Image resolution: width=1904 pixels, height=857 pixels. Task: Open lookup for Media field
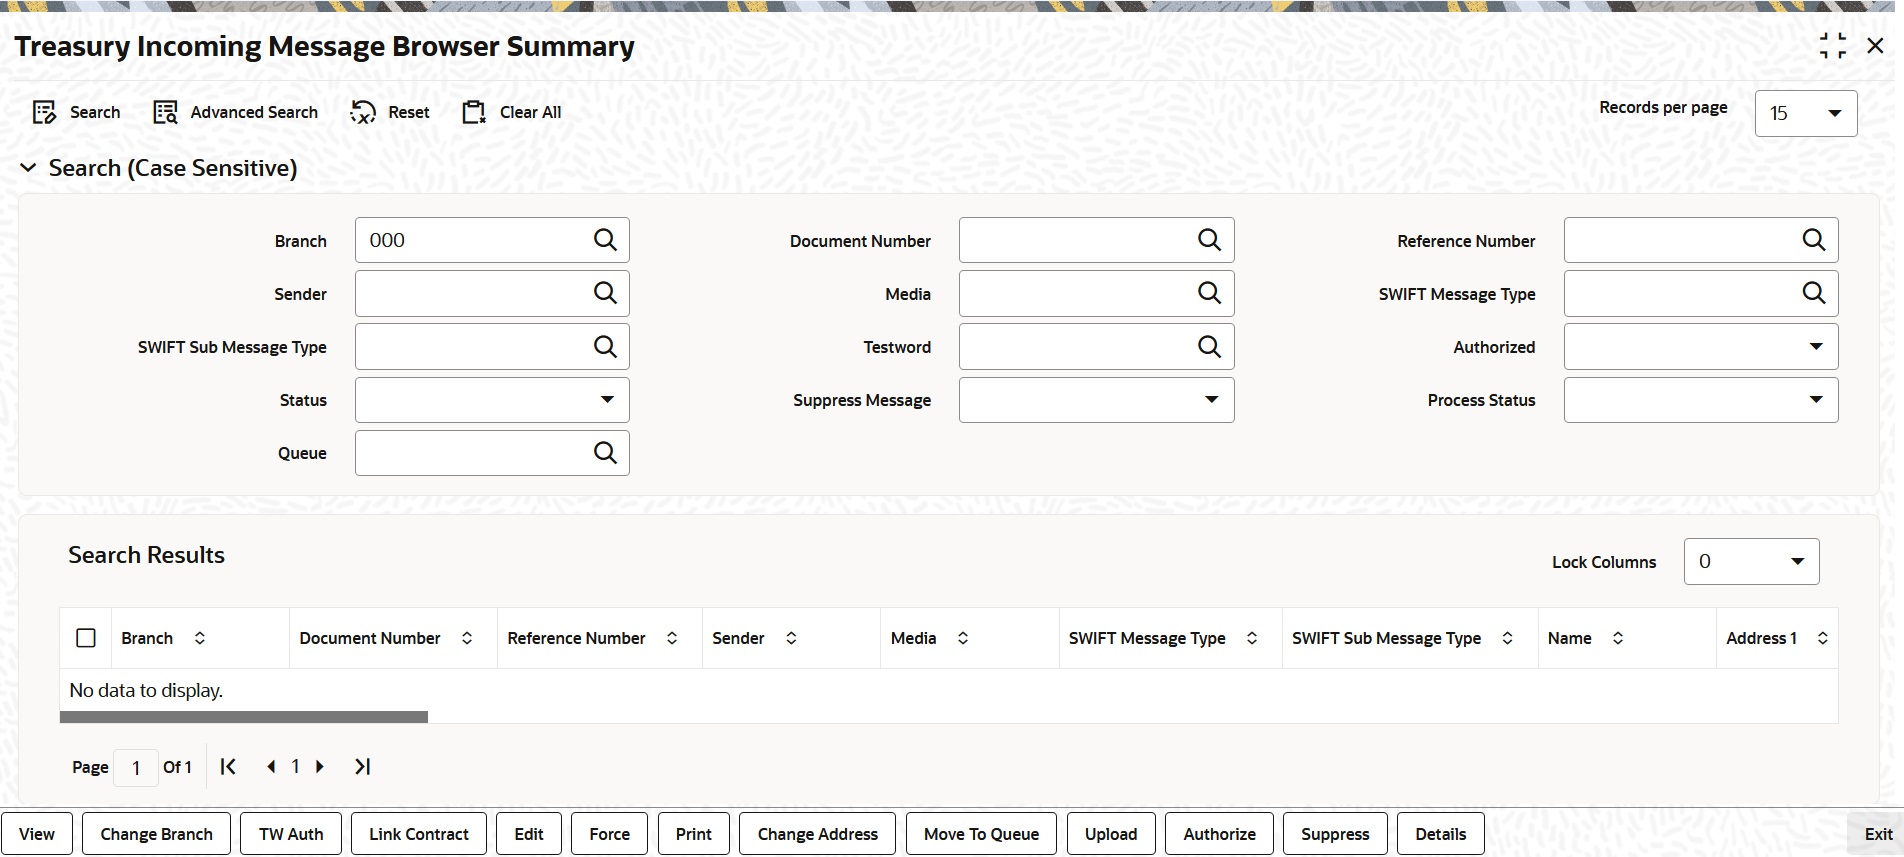1209,293
